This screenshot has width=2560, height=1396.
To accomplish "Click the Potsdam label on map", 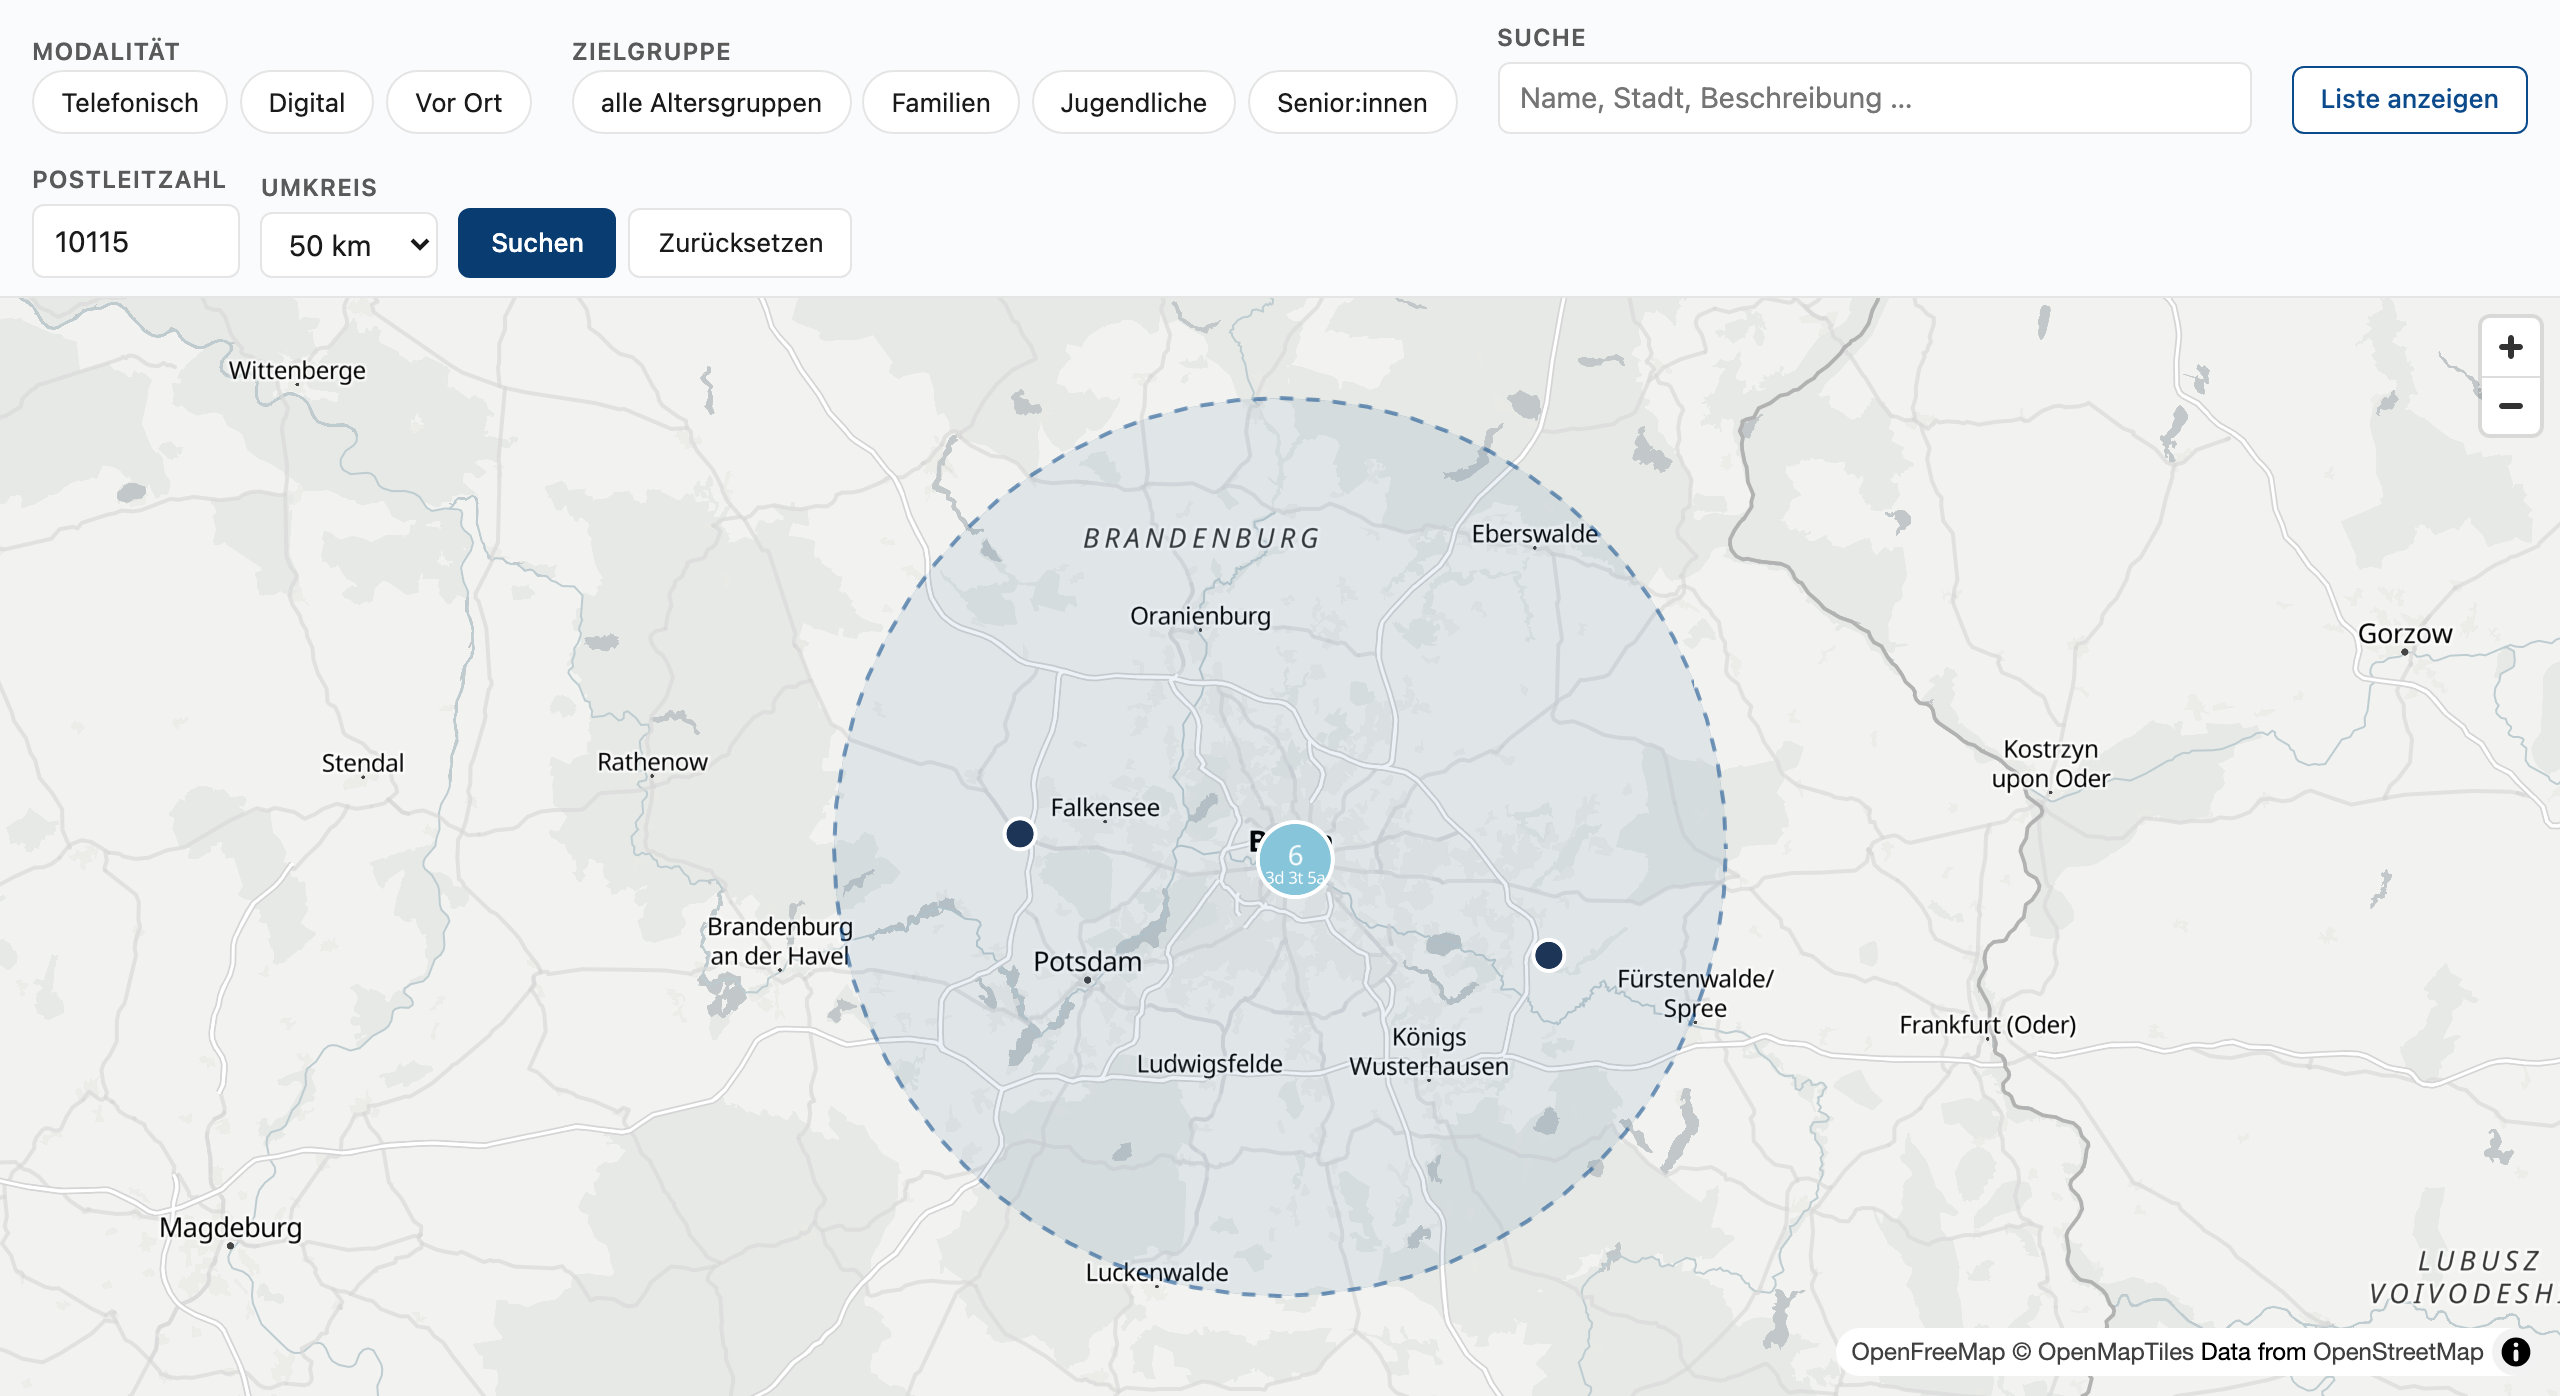I will (x=1087, y=961).
